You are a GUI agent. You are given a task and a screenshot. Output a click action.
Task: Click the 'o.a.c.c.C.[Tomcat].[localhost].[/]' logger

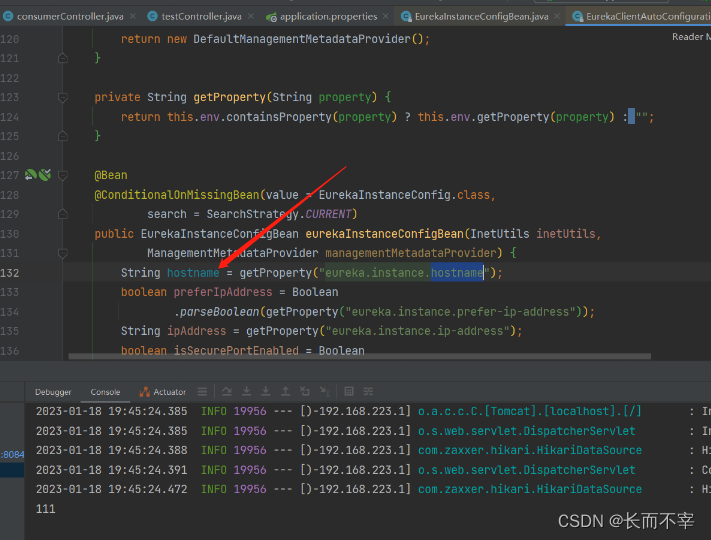[530, 411]
